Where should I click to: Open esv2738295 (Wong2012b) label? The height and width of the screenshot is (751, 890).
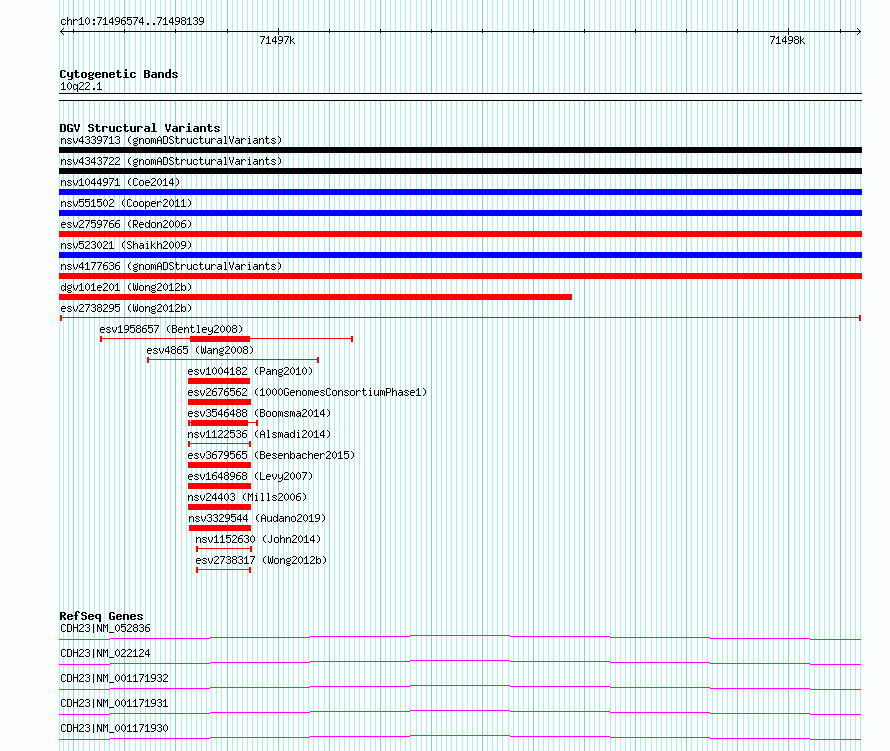coord(126,308)
